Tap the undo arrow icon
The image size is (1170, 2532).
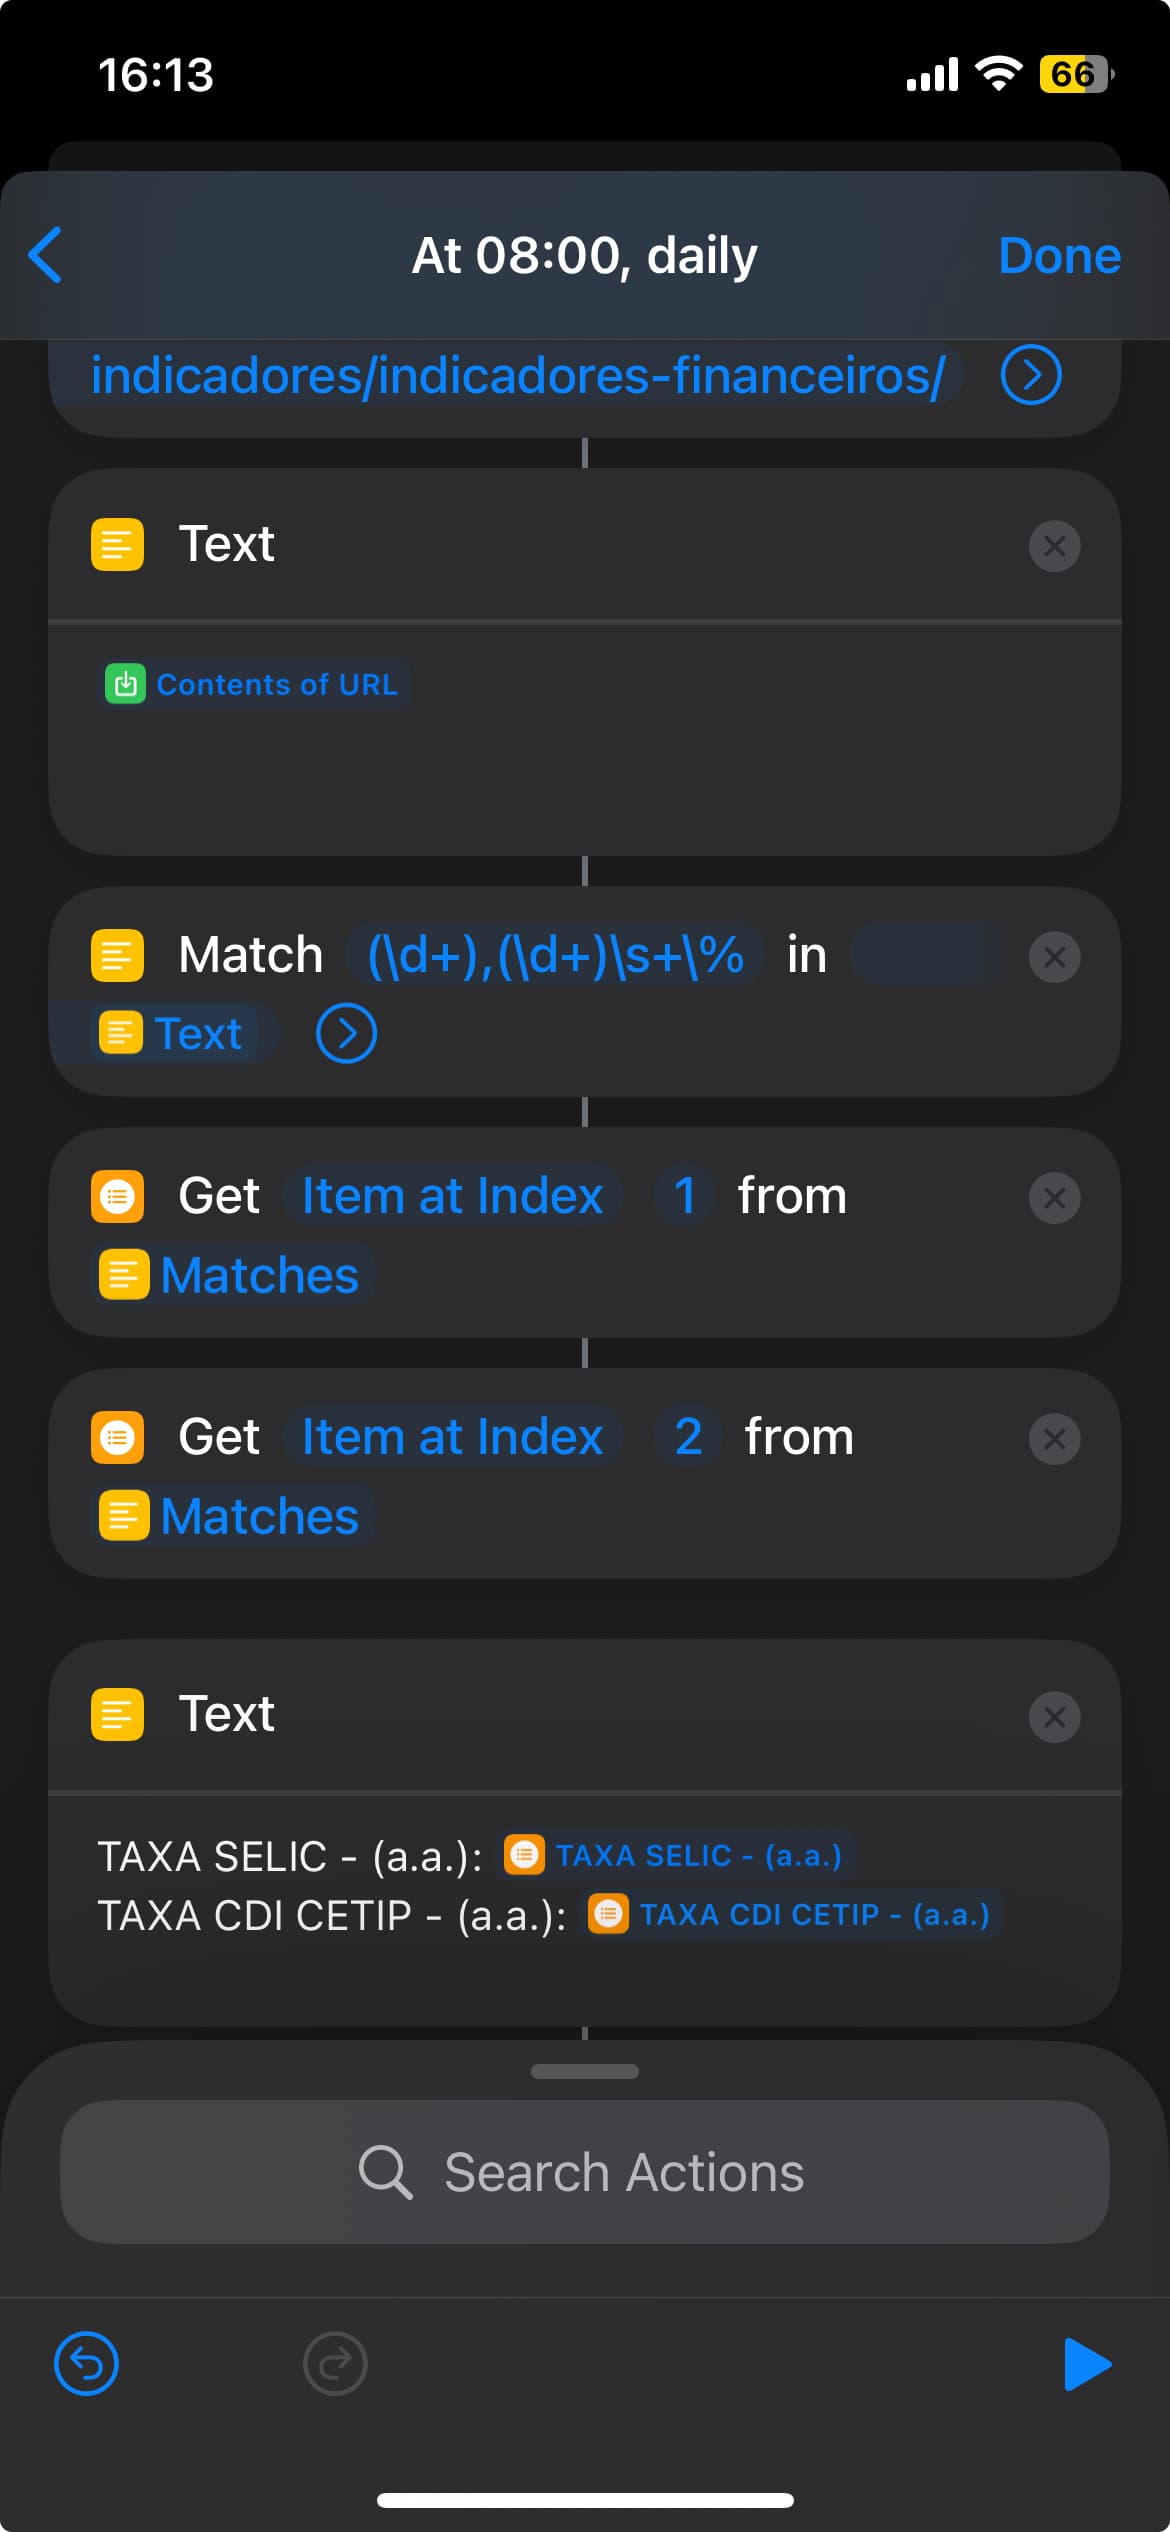[86, 2364]
